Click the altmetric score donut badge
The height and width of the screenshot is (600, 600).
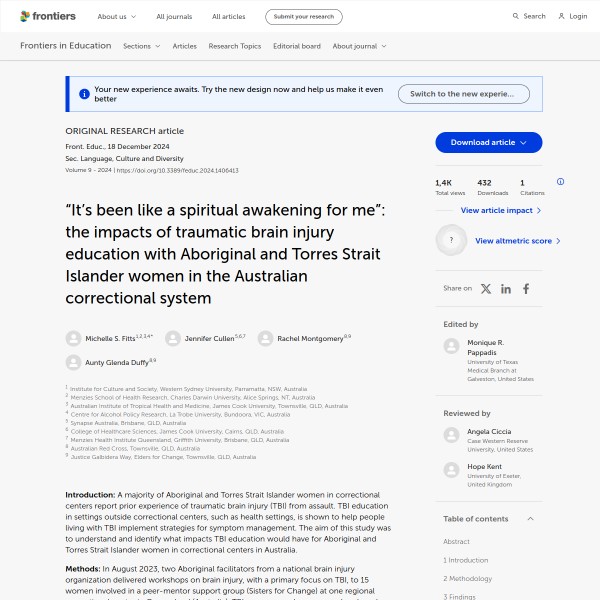[x=452, y=241]
